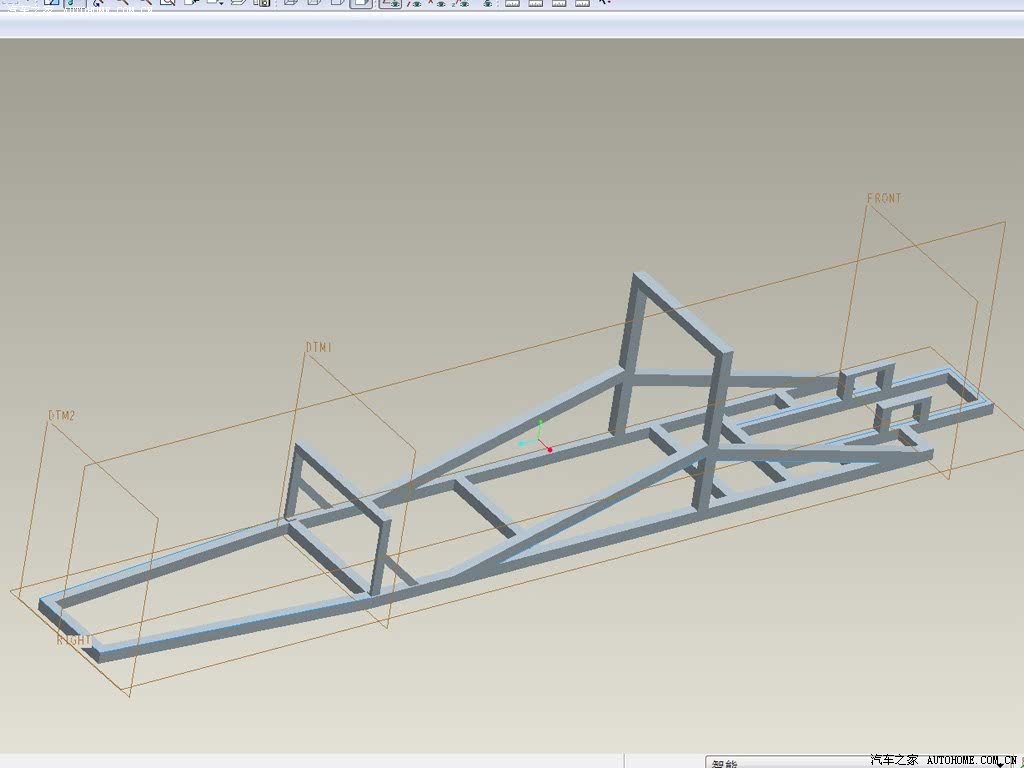Screen dimensions: 1024x768
Task: Select the DTM2 datum plane label
Action: tap(61, 415)
